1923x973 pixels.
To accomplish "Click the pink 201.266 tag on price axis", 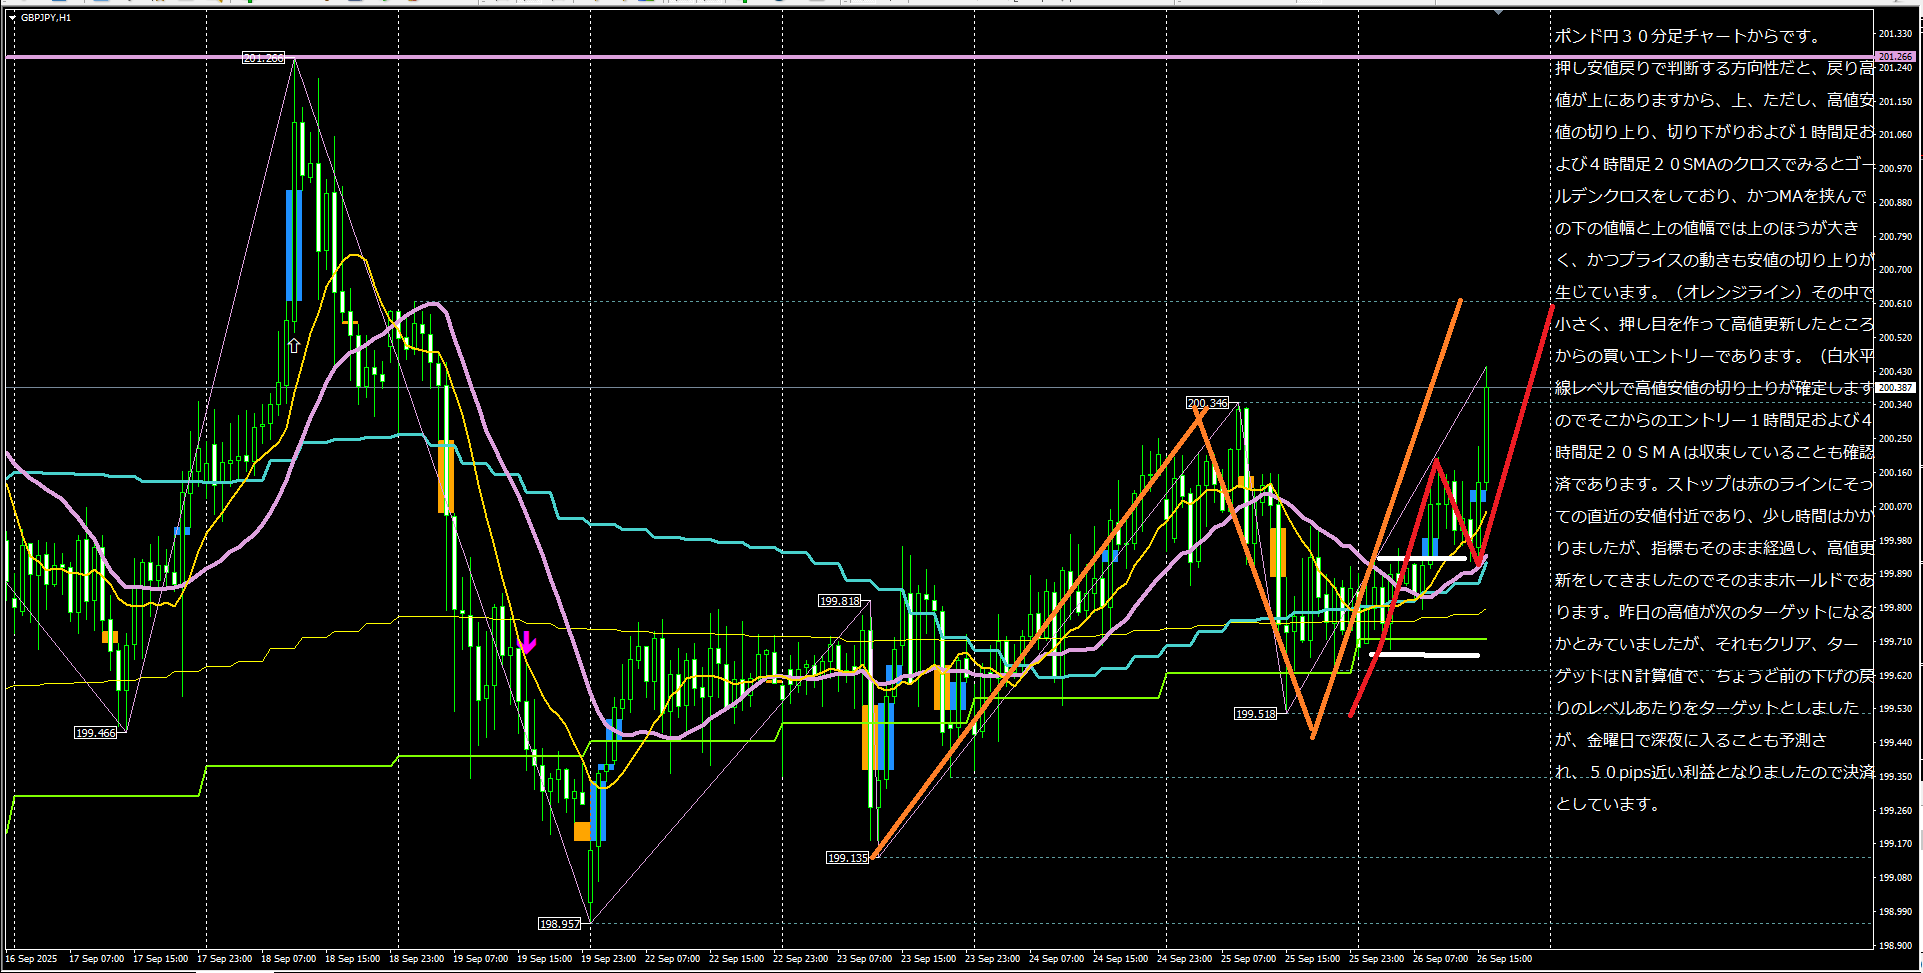I will click(x=1894, y=57).
